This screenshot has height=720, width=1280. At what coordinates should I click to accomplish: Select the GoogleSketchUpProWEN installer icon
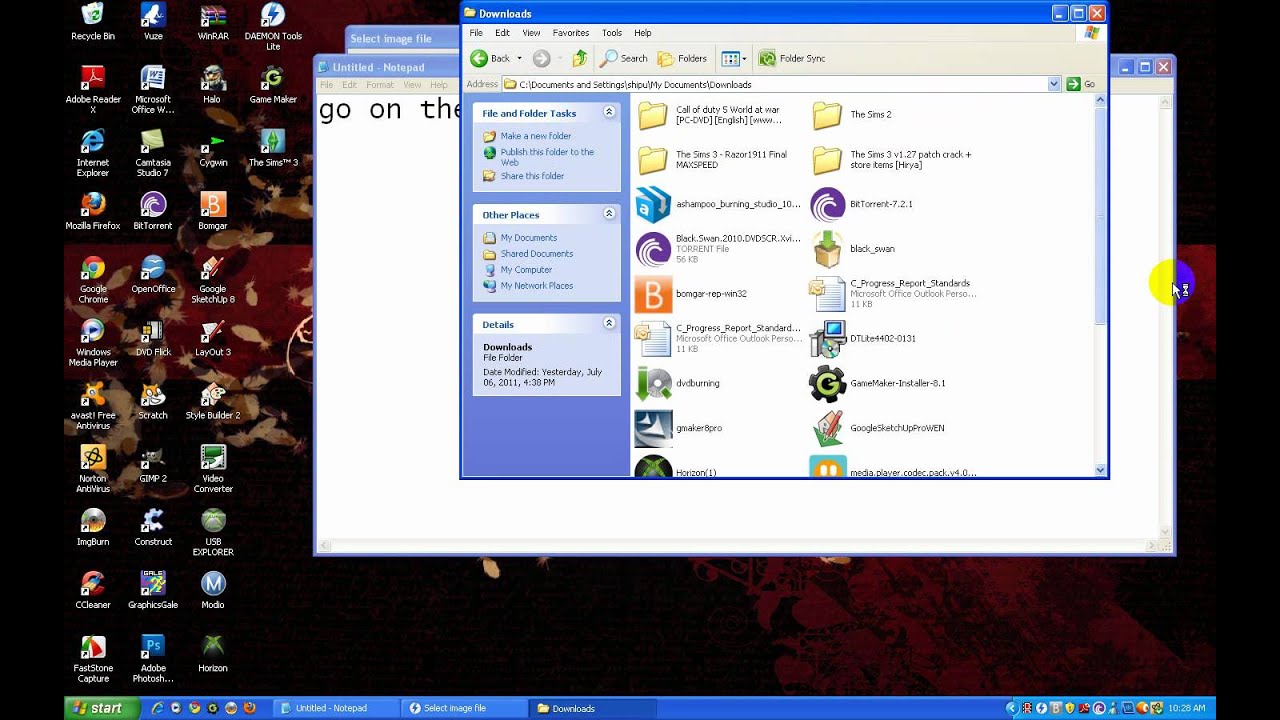(827, 428)
